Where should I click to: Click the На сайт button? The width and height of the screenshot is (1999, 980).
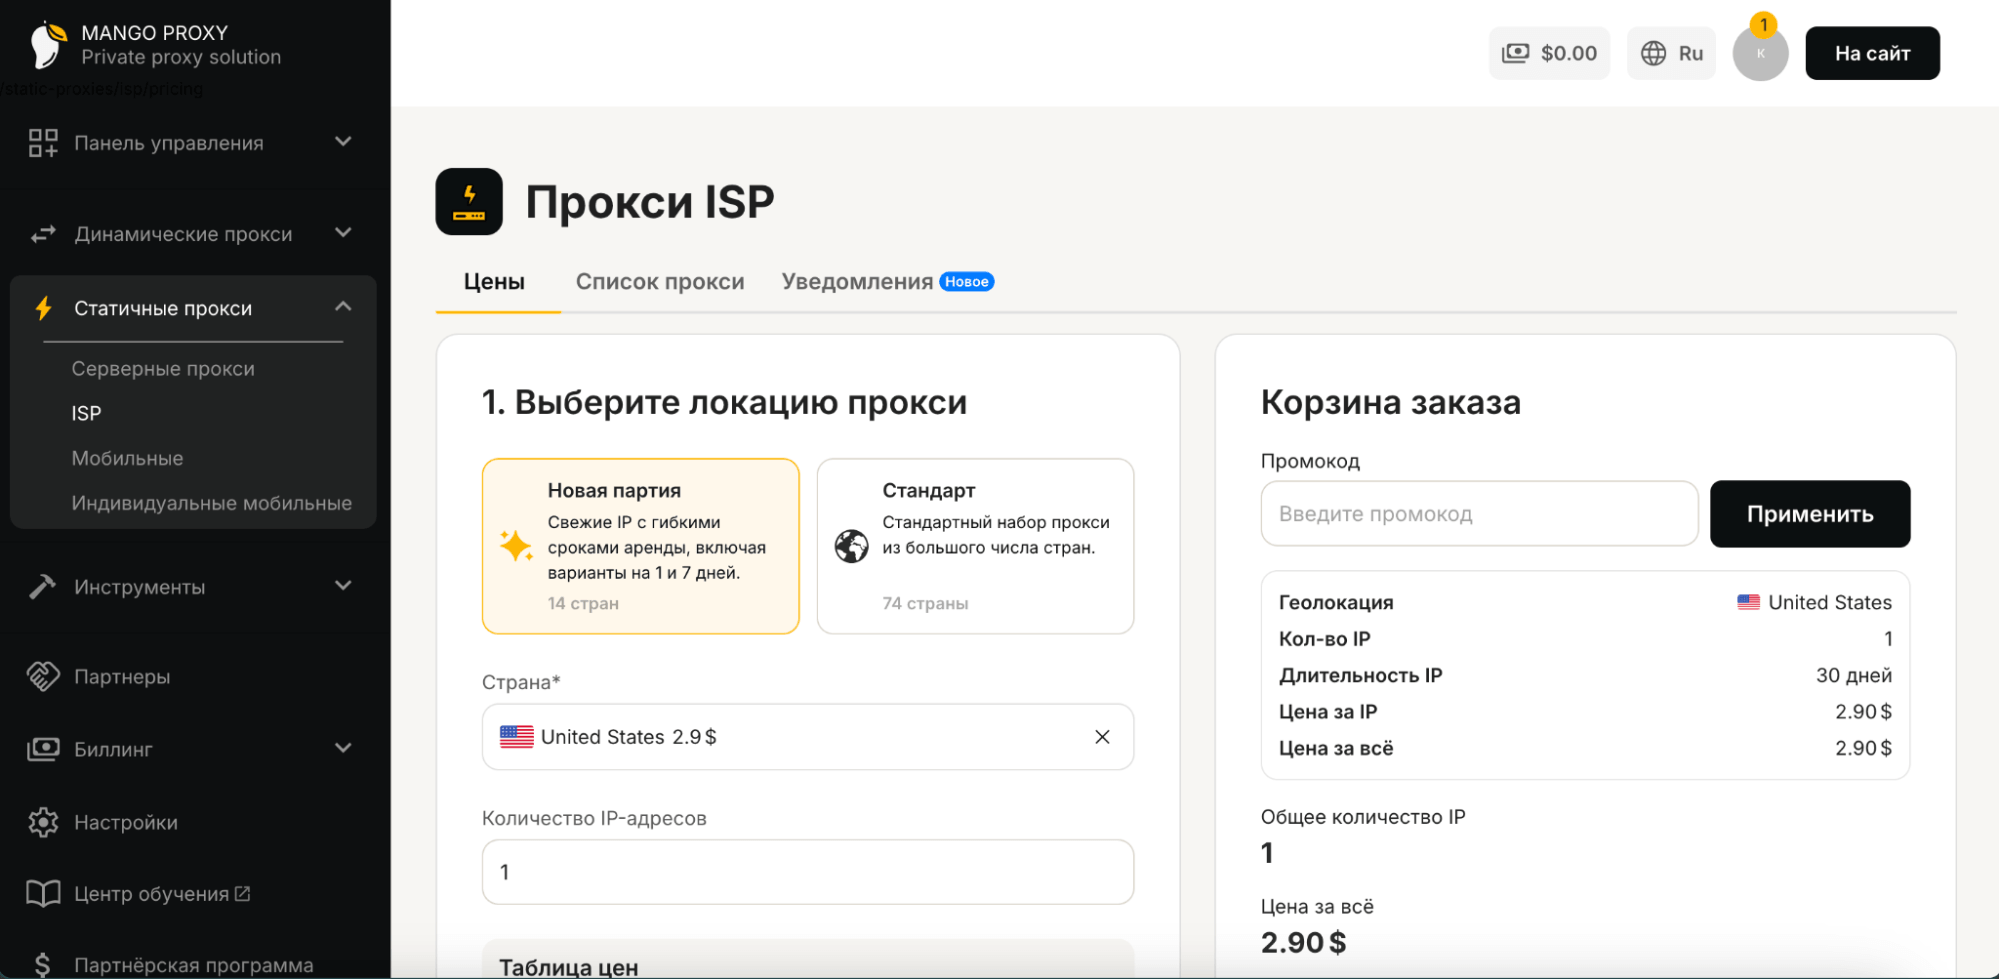click(x=1872, y=53)
